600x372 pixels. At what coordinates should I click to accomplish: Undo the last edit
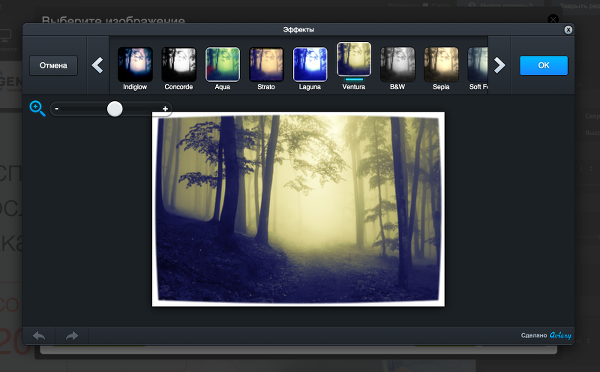point(39,336)
